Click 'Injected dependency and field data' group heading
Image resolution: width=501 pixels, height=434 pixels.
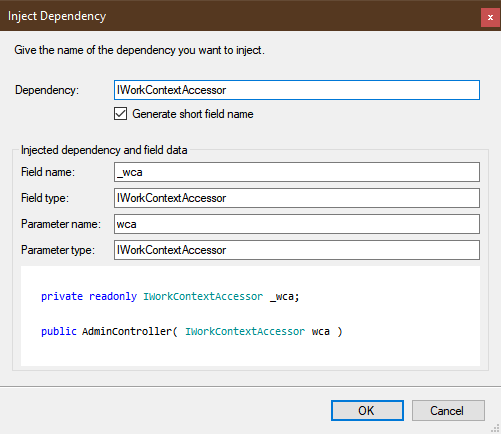(104, 150)
